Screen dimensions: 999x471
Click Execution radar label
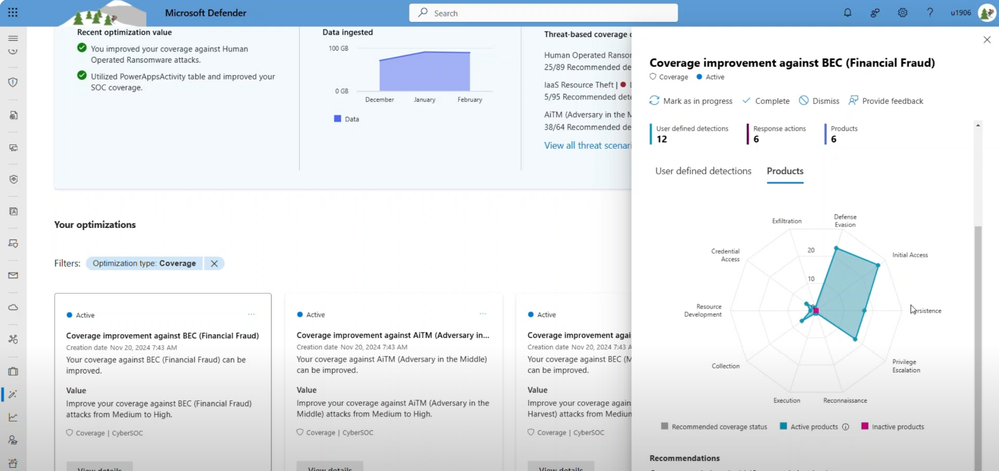pyautogui.click(x=787, y=400)
